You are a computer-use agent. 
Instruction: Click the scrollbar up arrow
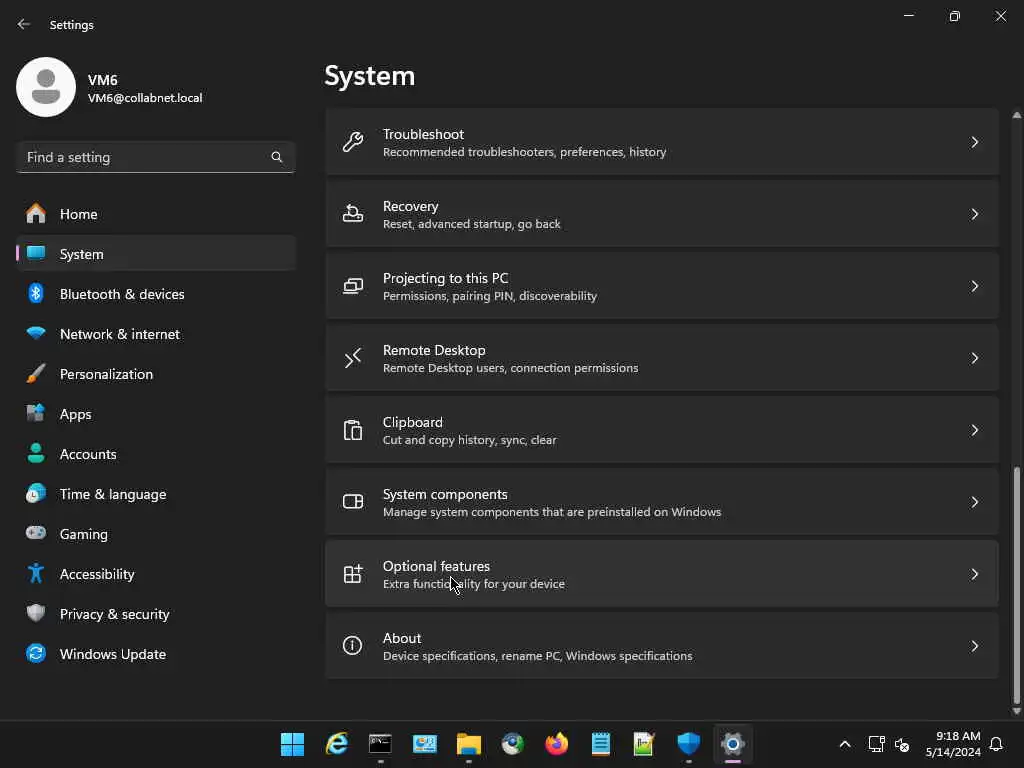[x=1016, y=115]
